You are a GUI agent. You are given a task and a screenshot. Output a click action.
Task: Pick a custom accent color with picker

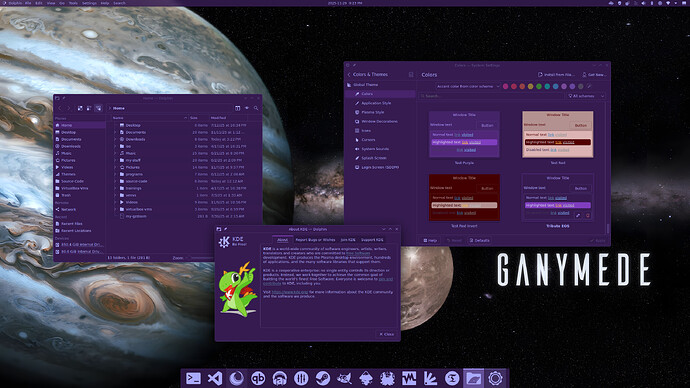pos(589,86)
